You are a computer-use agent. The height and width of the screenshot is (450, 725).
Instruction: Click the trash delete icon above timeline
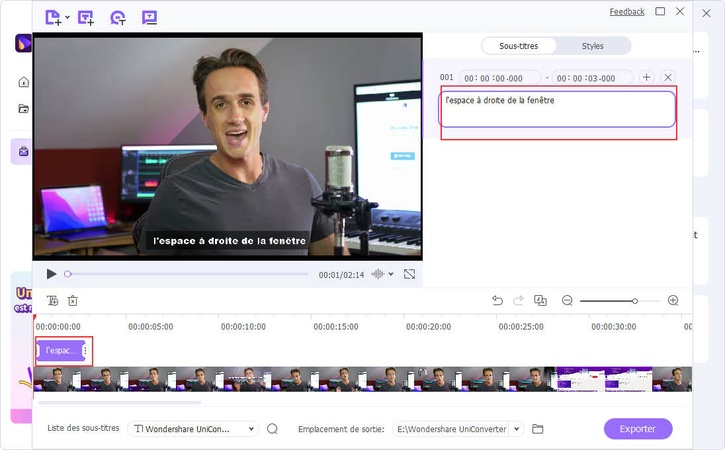[73, 301]
